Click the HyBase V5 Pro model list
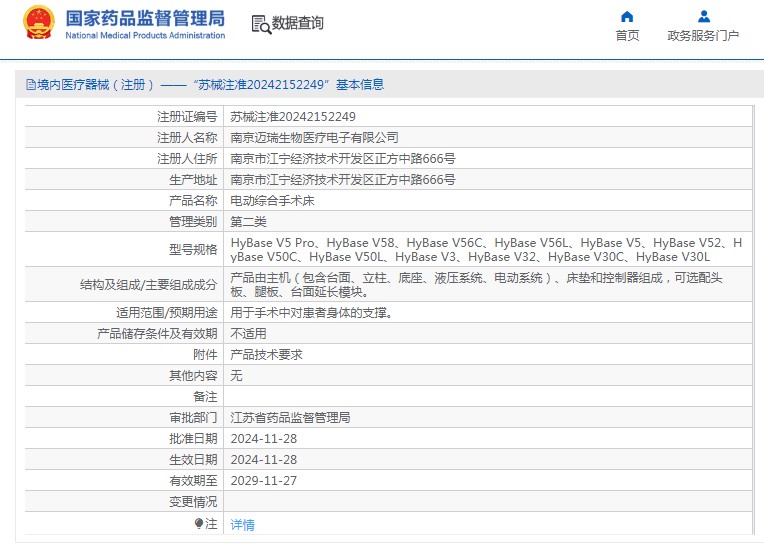The width and height of the screenshot is (764, 545). point(486,249)
